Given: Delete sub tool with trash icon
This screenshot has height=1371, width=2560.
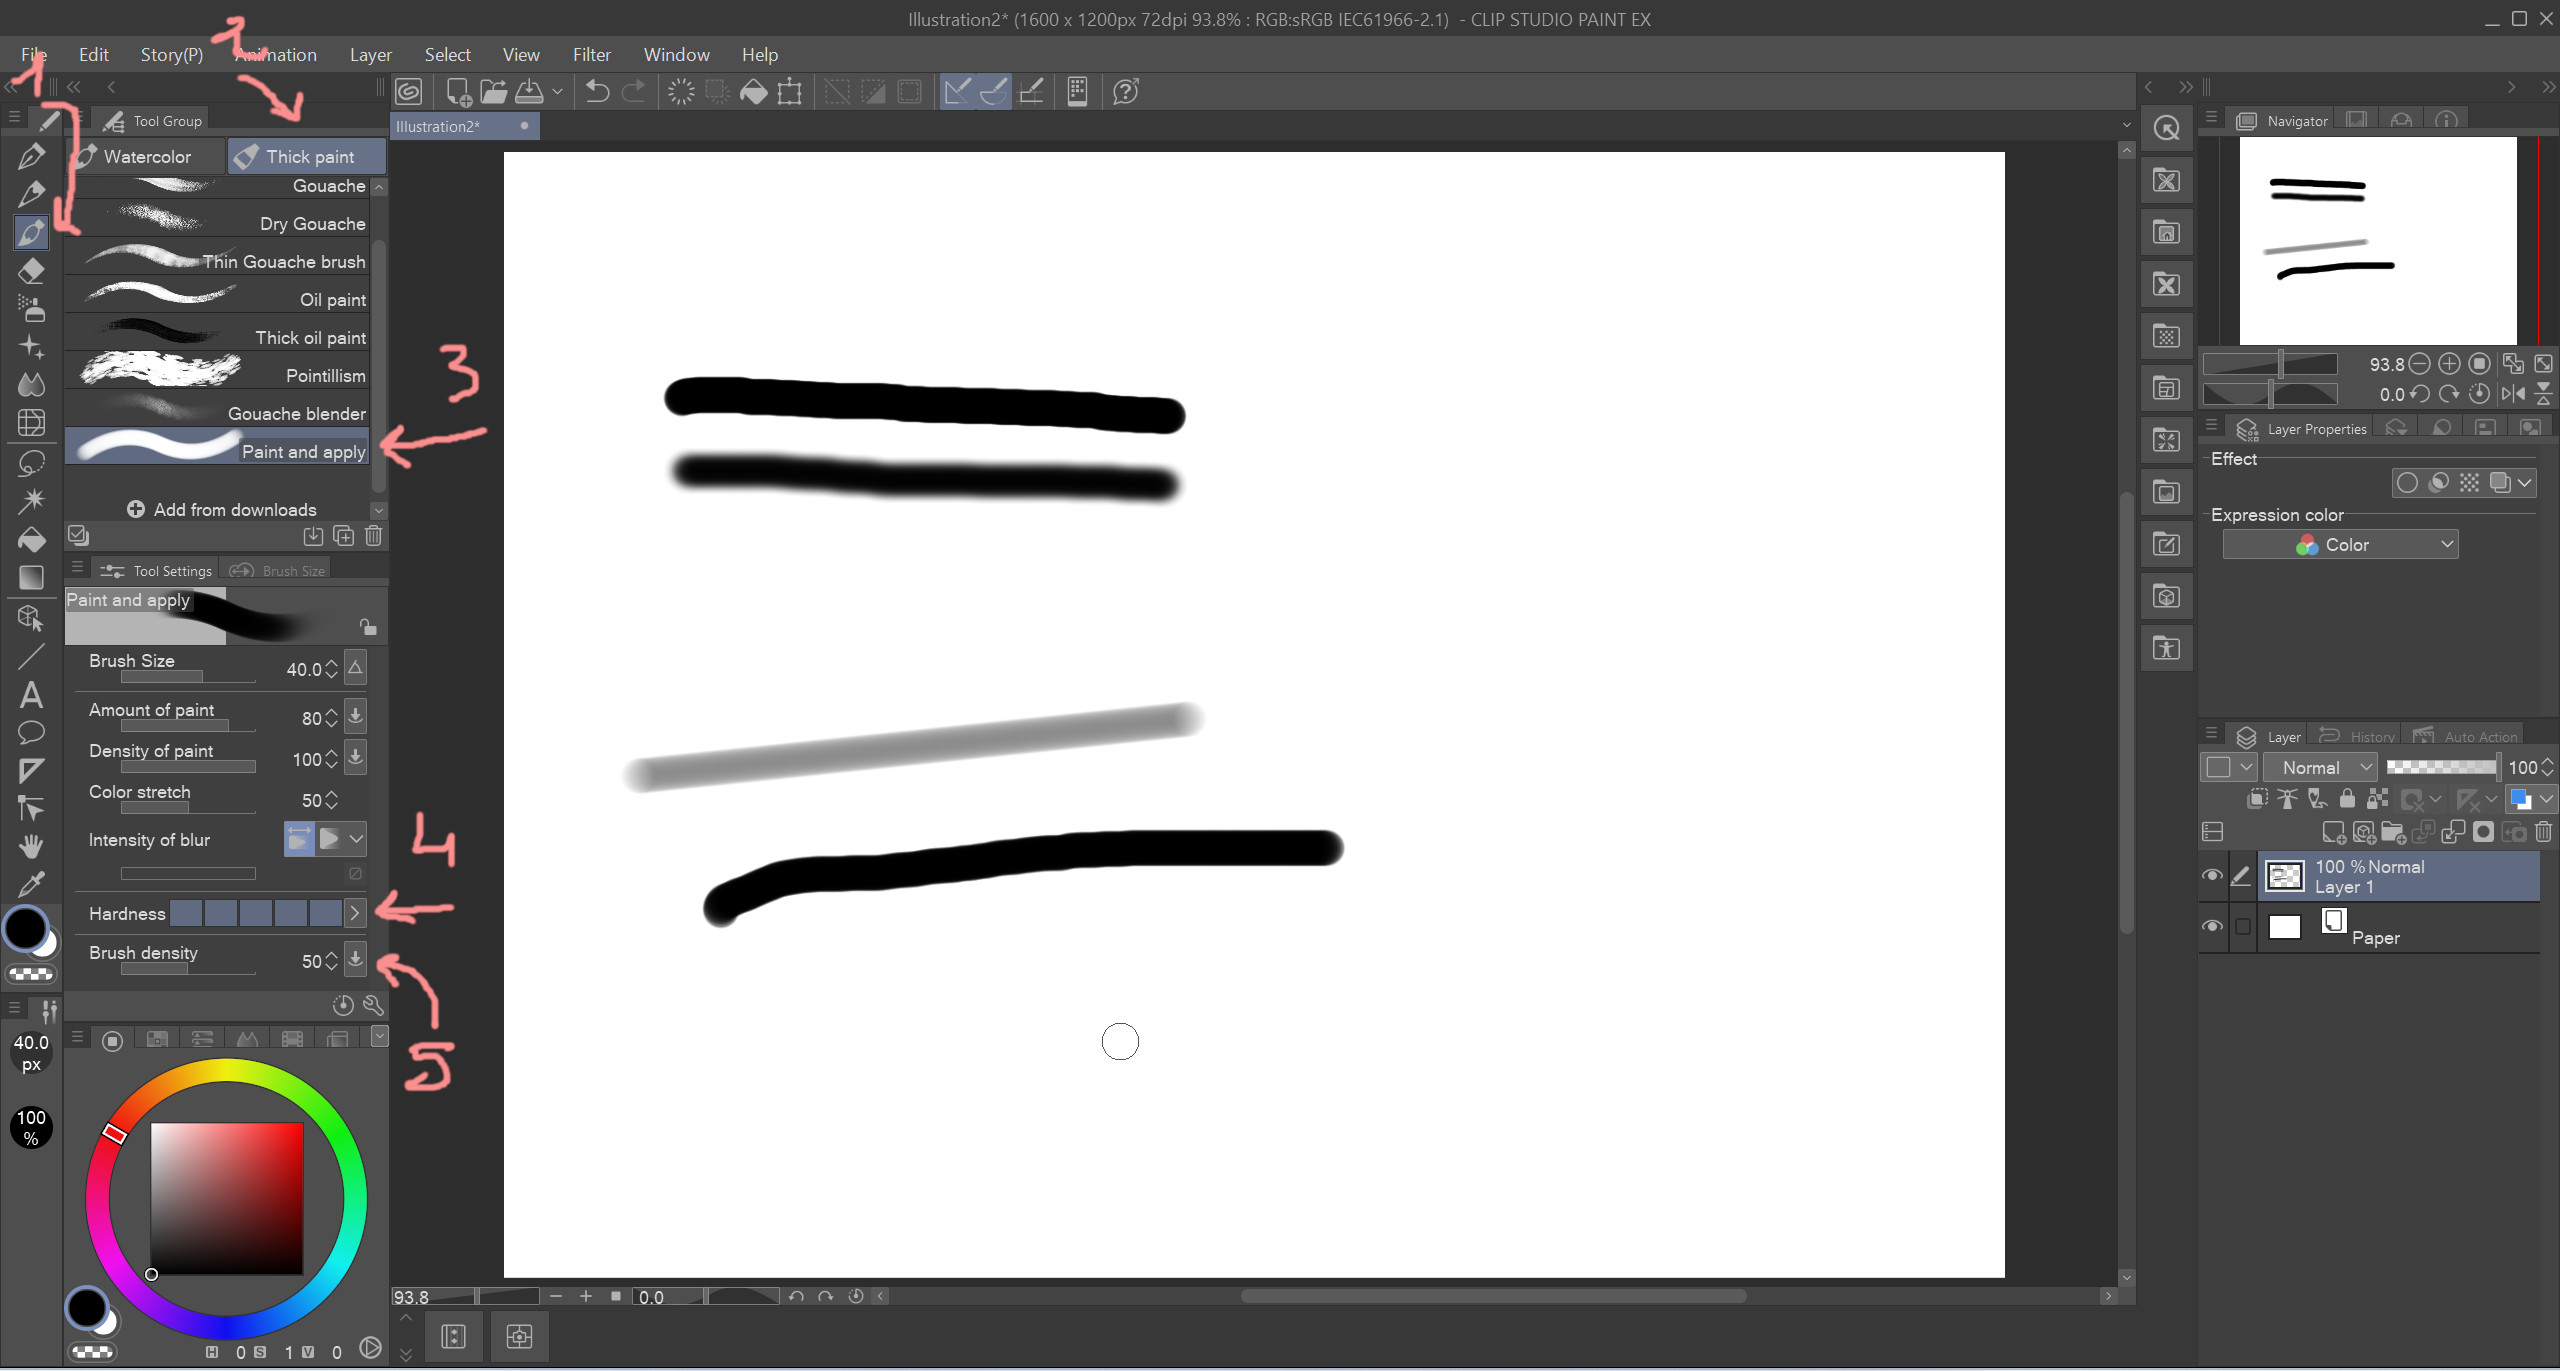Looking at the screenshot, I should (374, 536).
